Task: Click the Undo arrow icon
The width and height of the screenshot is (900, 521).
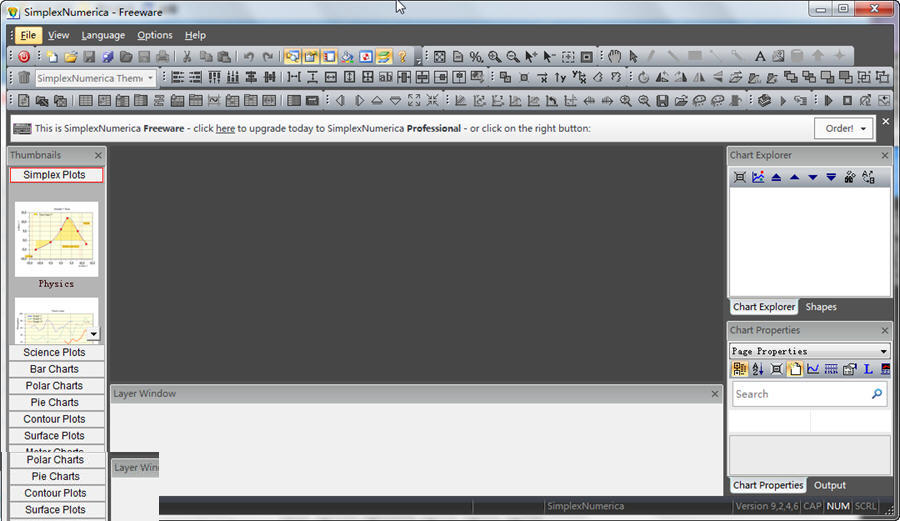Action: click(x=249, y=57)
